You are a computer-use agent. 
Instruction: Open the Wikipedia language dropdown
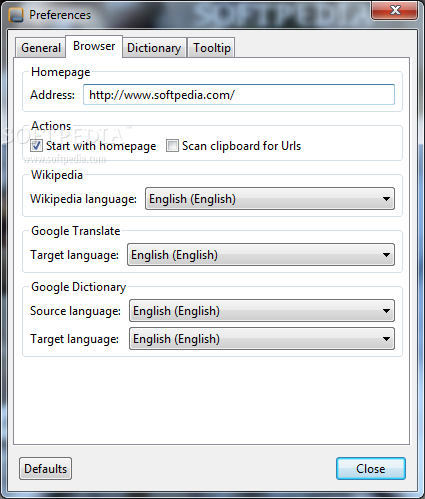coord(270,199)
